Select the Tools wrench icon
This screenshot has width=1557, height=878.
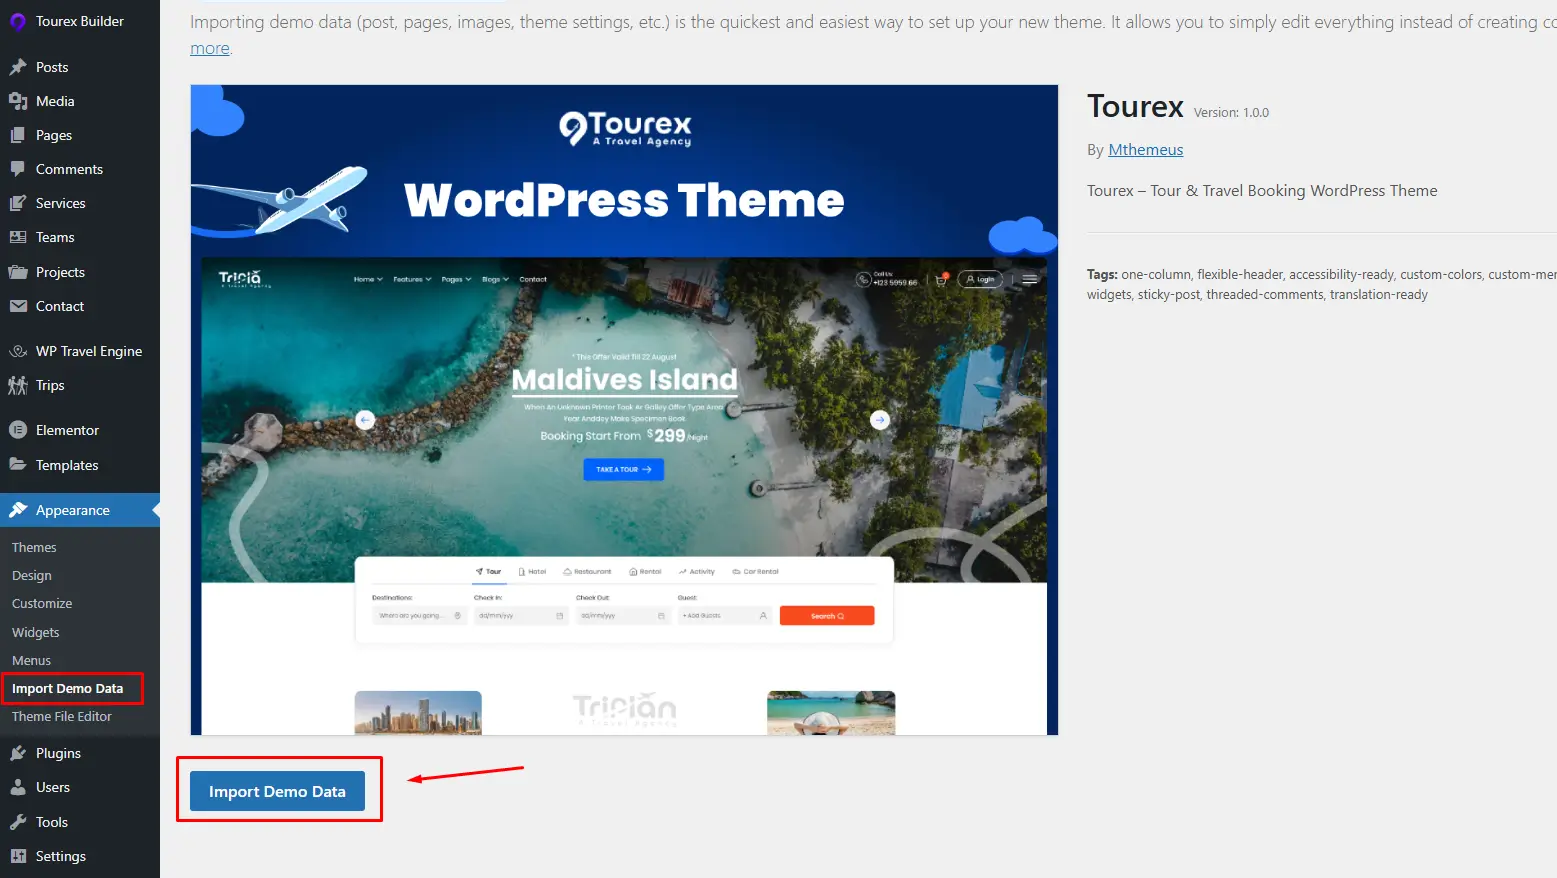[18, 822]
